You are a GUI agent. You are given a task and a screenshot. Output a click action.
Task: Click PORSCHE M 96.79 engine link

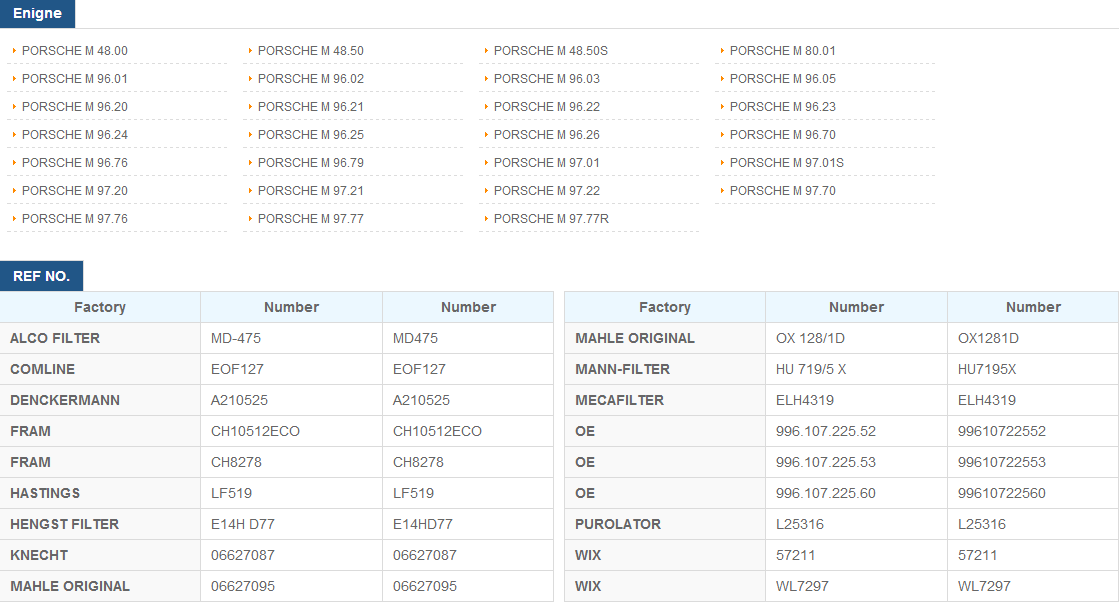click(x=310, y=163)
